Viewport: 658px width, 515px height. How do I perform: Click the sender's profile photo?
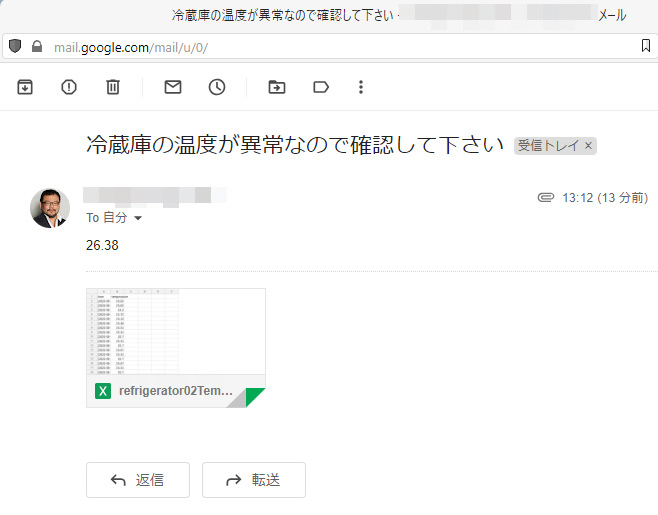click(x=50, y=208)
